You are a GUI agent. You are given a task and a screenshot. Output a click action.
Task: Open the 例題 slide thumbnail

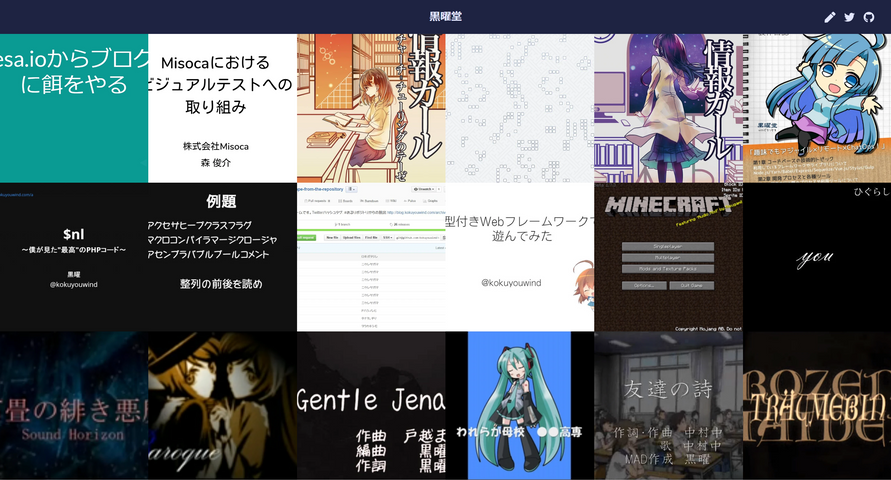pos(222,257)
